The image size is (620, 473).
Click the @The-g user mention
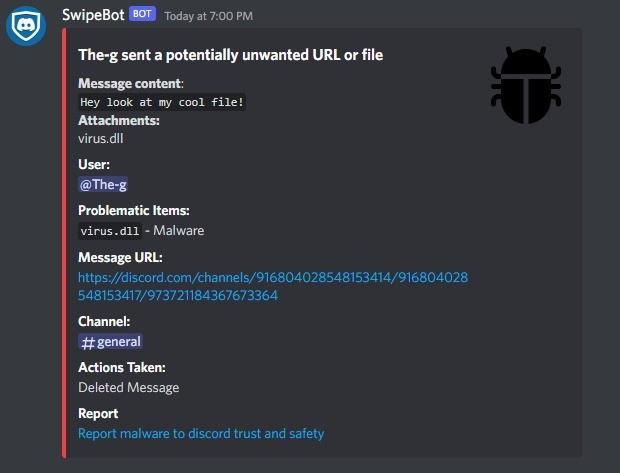click(x=103, y=184)
